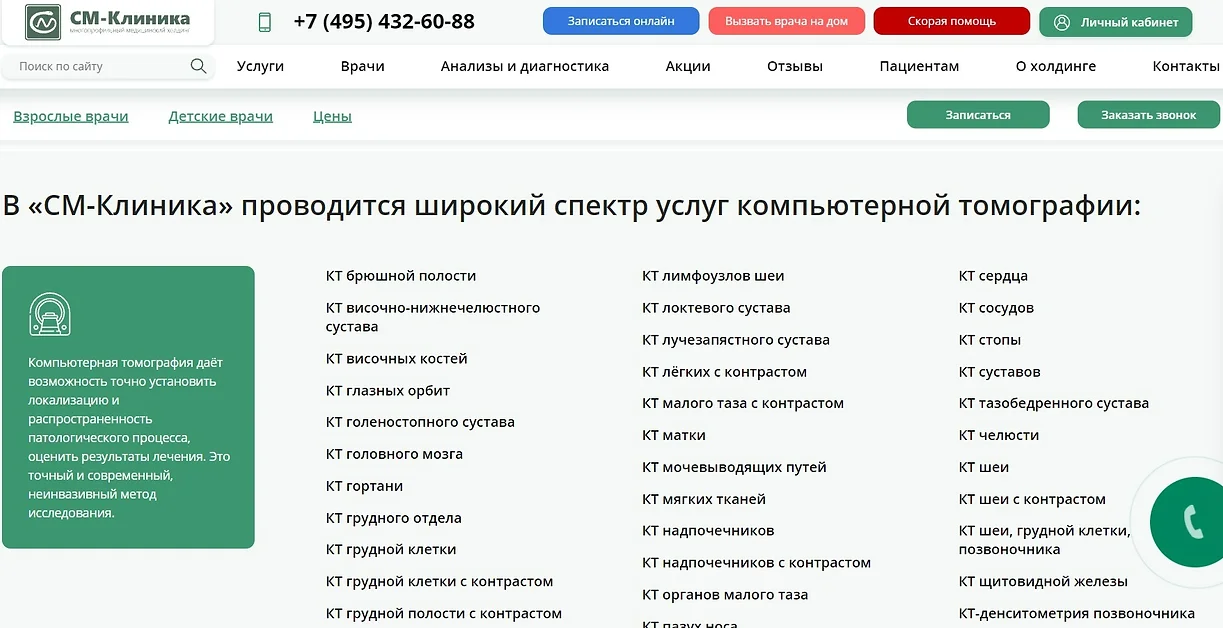Viewport: 1223px width, 628px height.
Task: Open the Контакты menu item
Action: [1186, 66]
